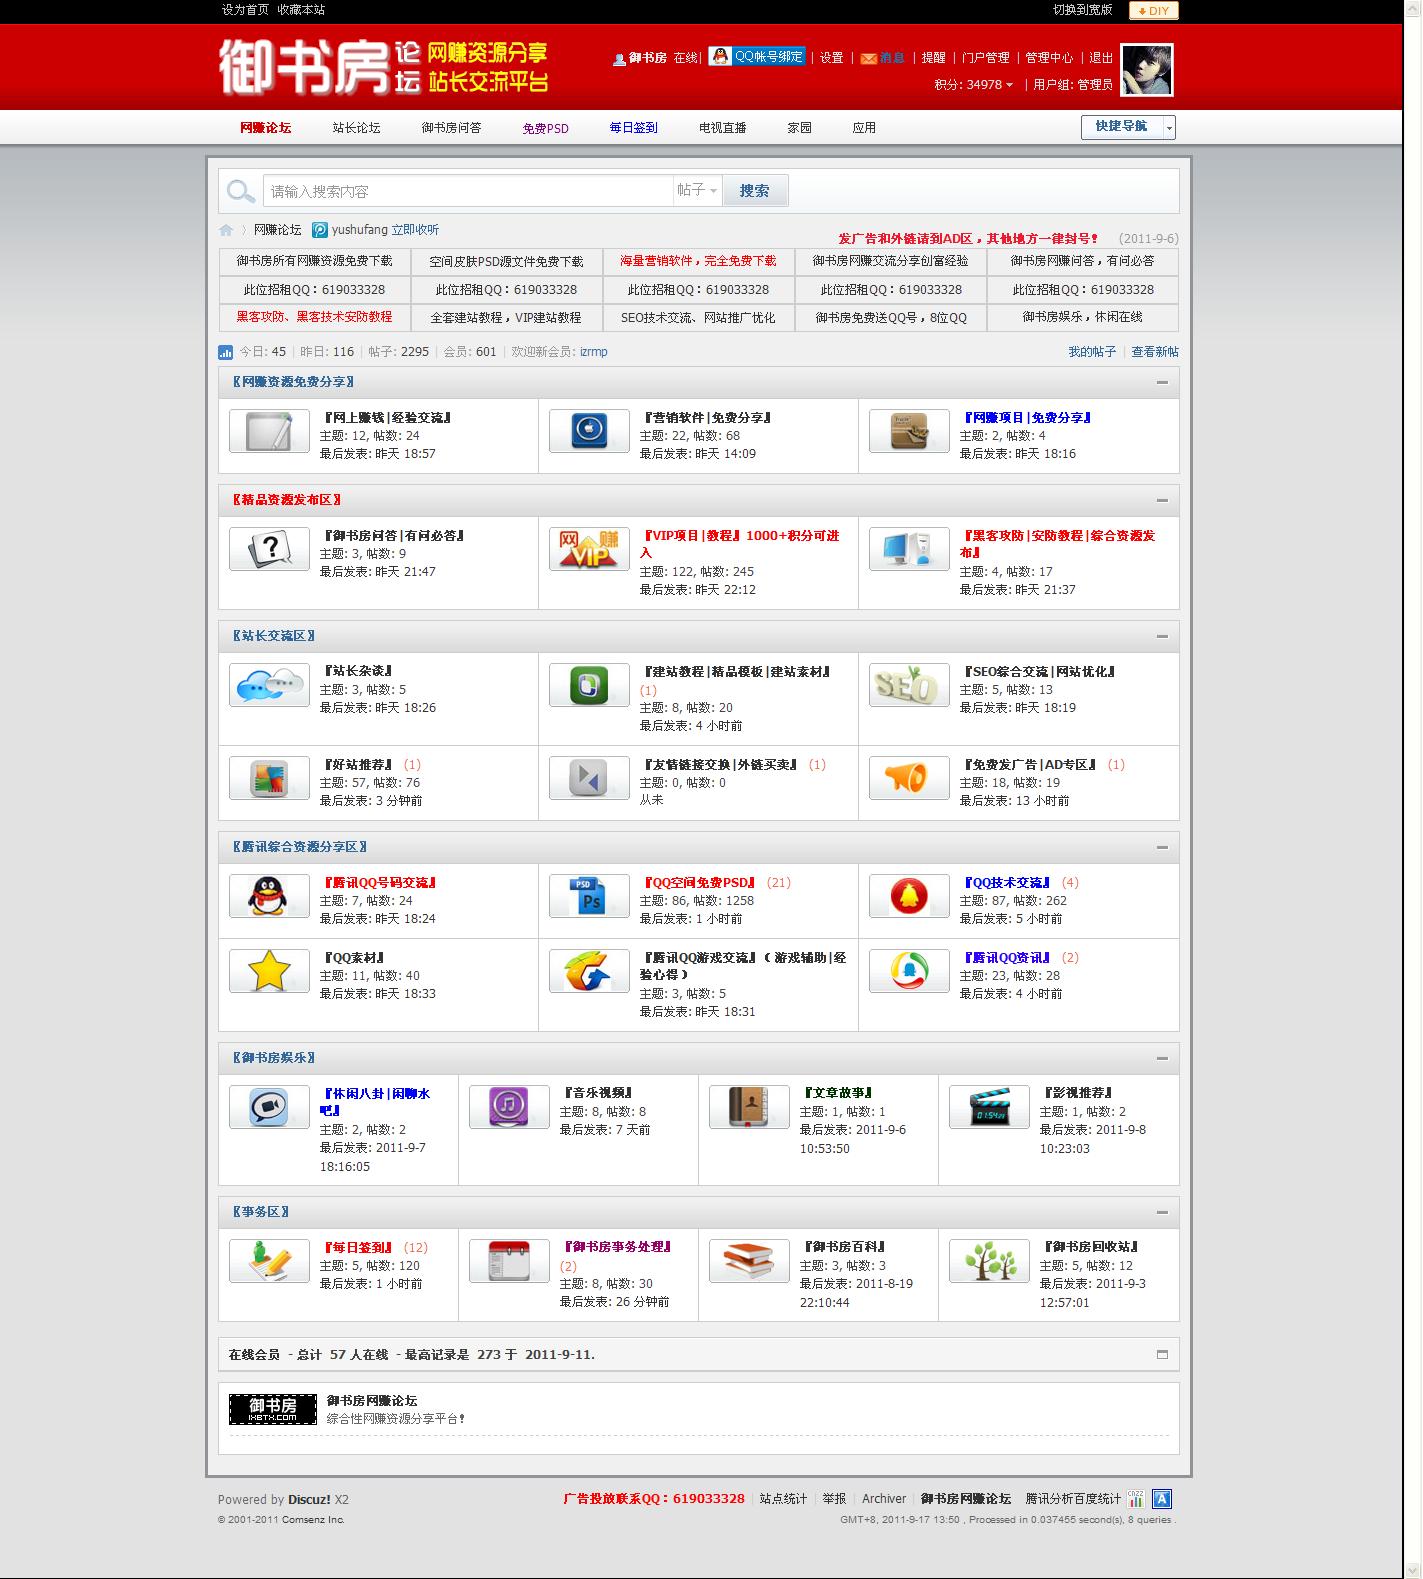1423x1579 pixels.
Task: Click the 站长杂谈 cloud chat icon
Action: tap(269, 685)
